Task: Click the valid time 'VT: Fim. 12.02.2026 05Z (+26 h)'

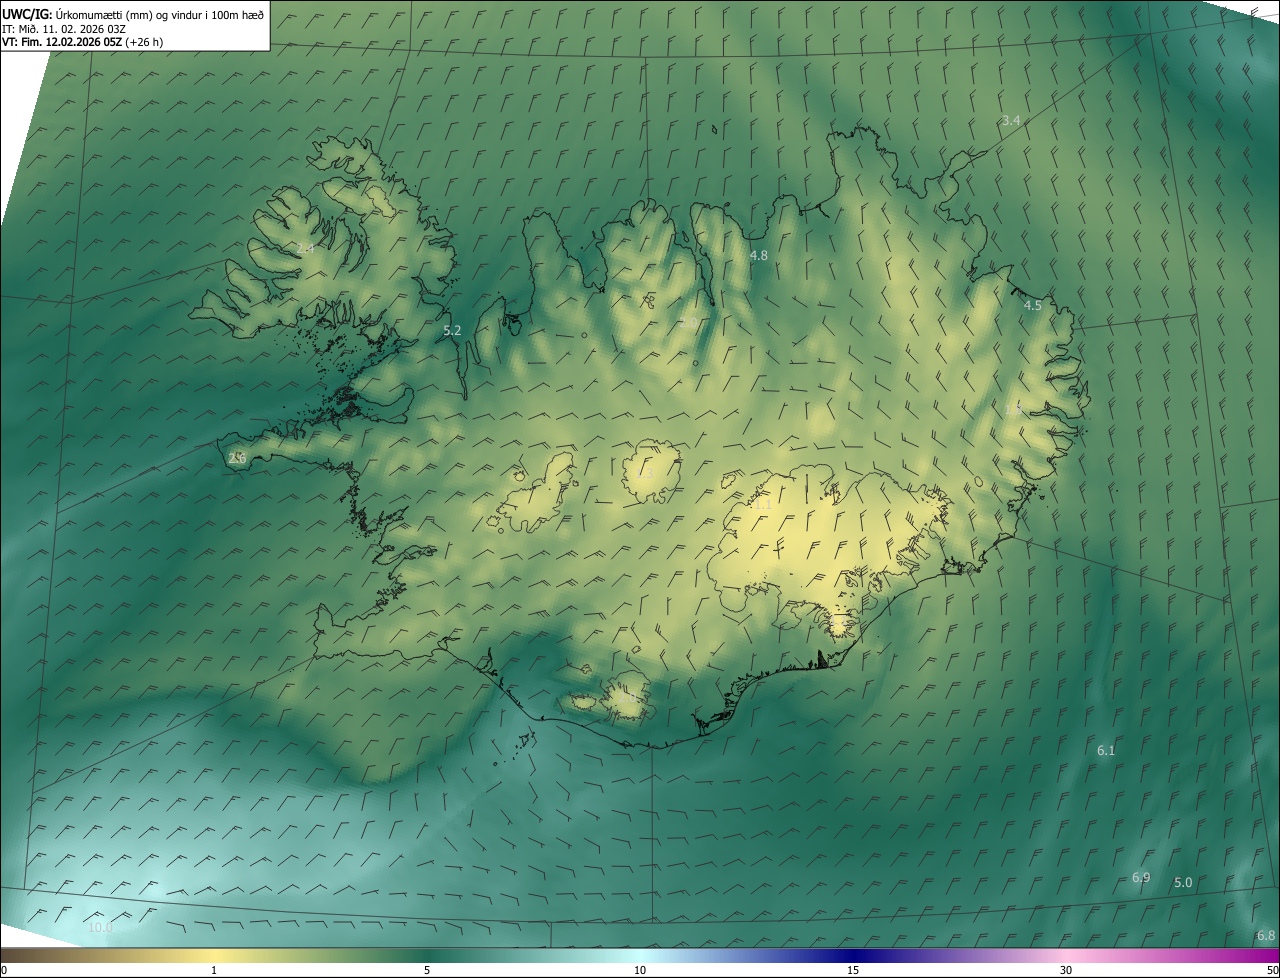Action: click(83, 42)
